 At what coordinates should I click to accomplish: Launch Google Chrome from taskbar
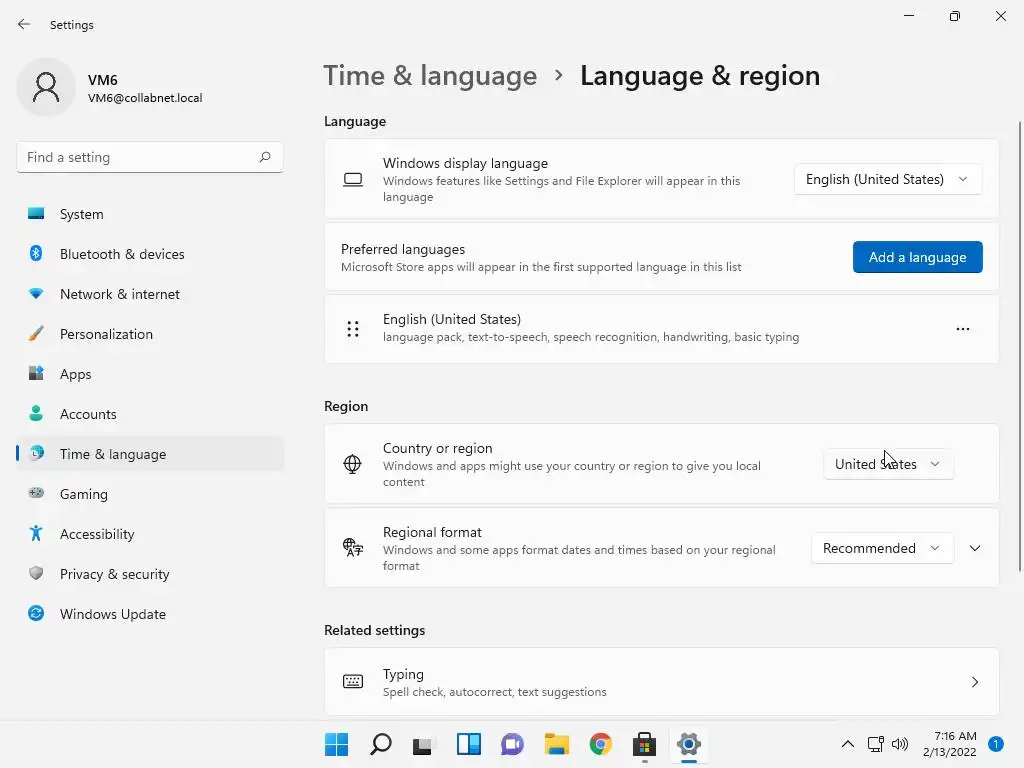click(x=601, y=744)
